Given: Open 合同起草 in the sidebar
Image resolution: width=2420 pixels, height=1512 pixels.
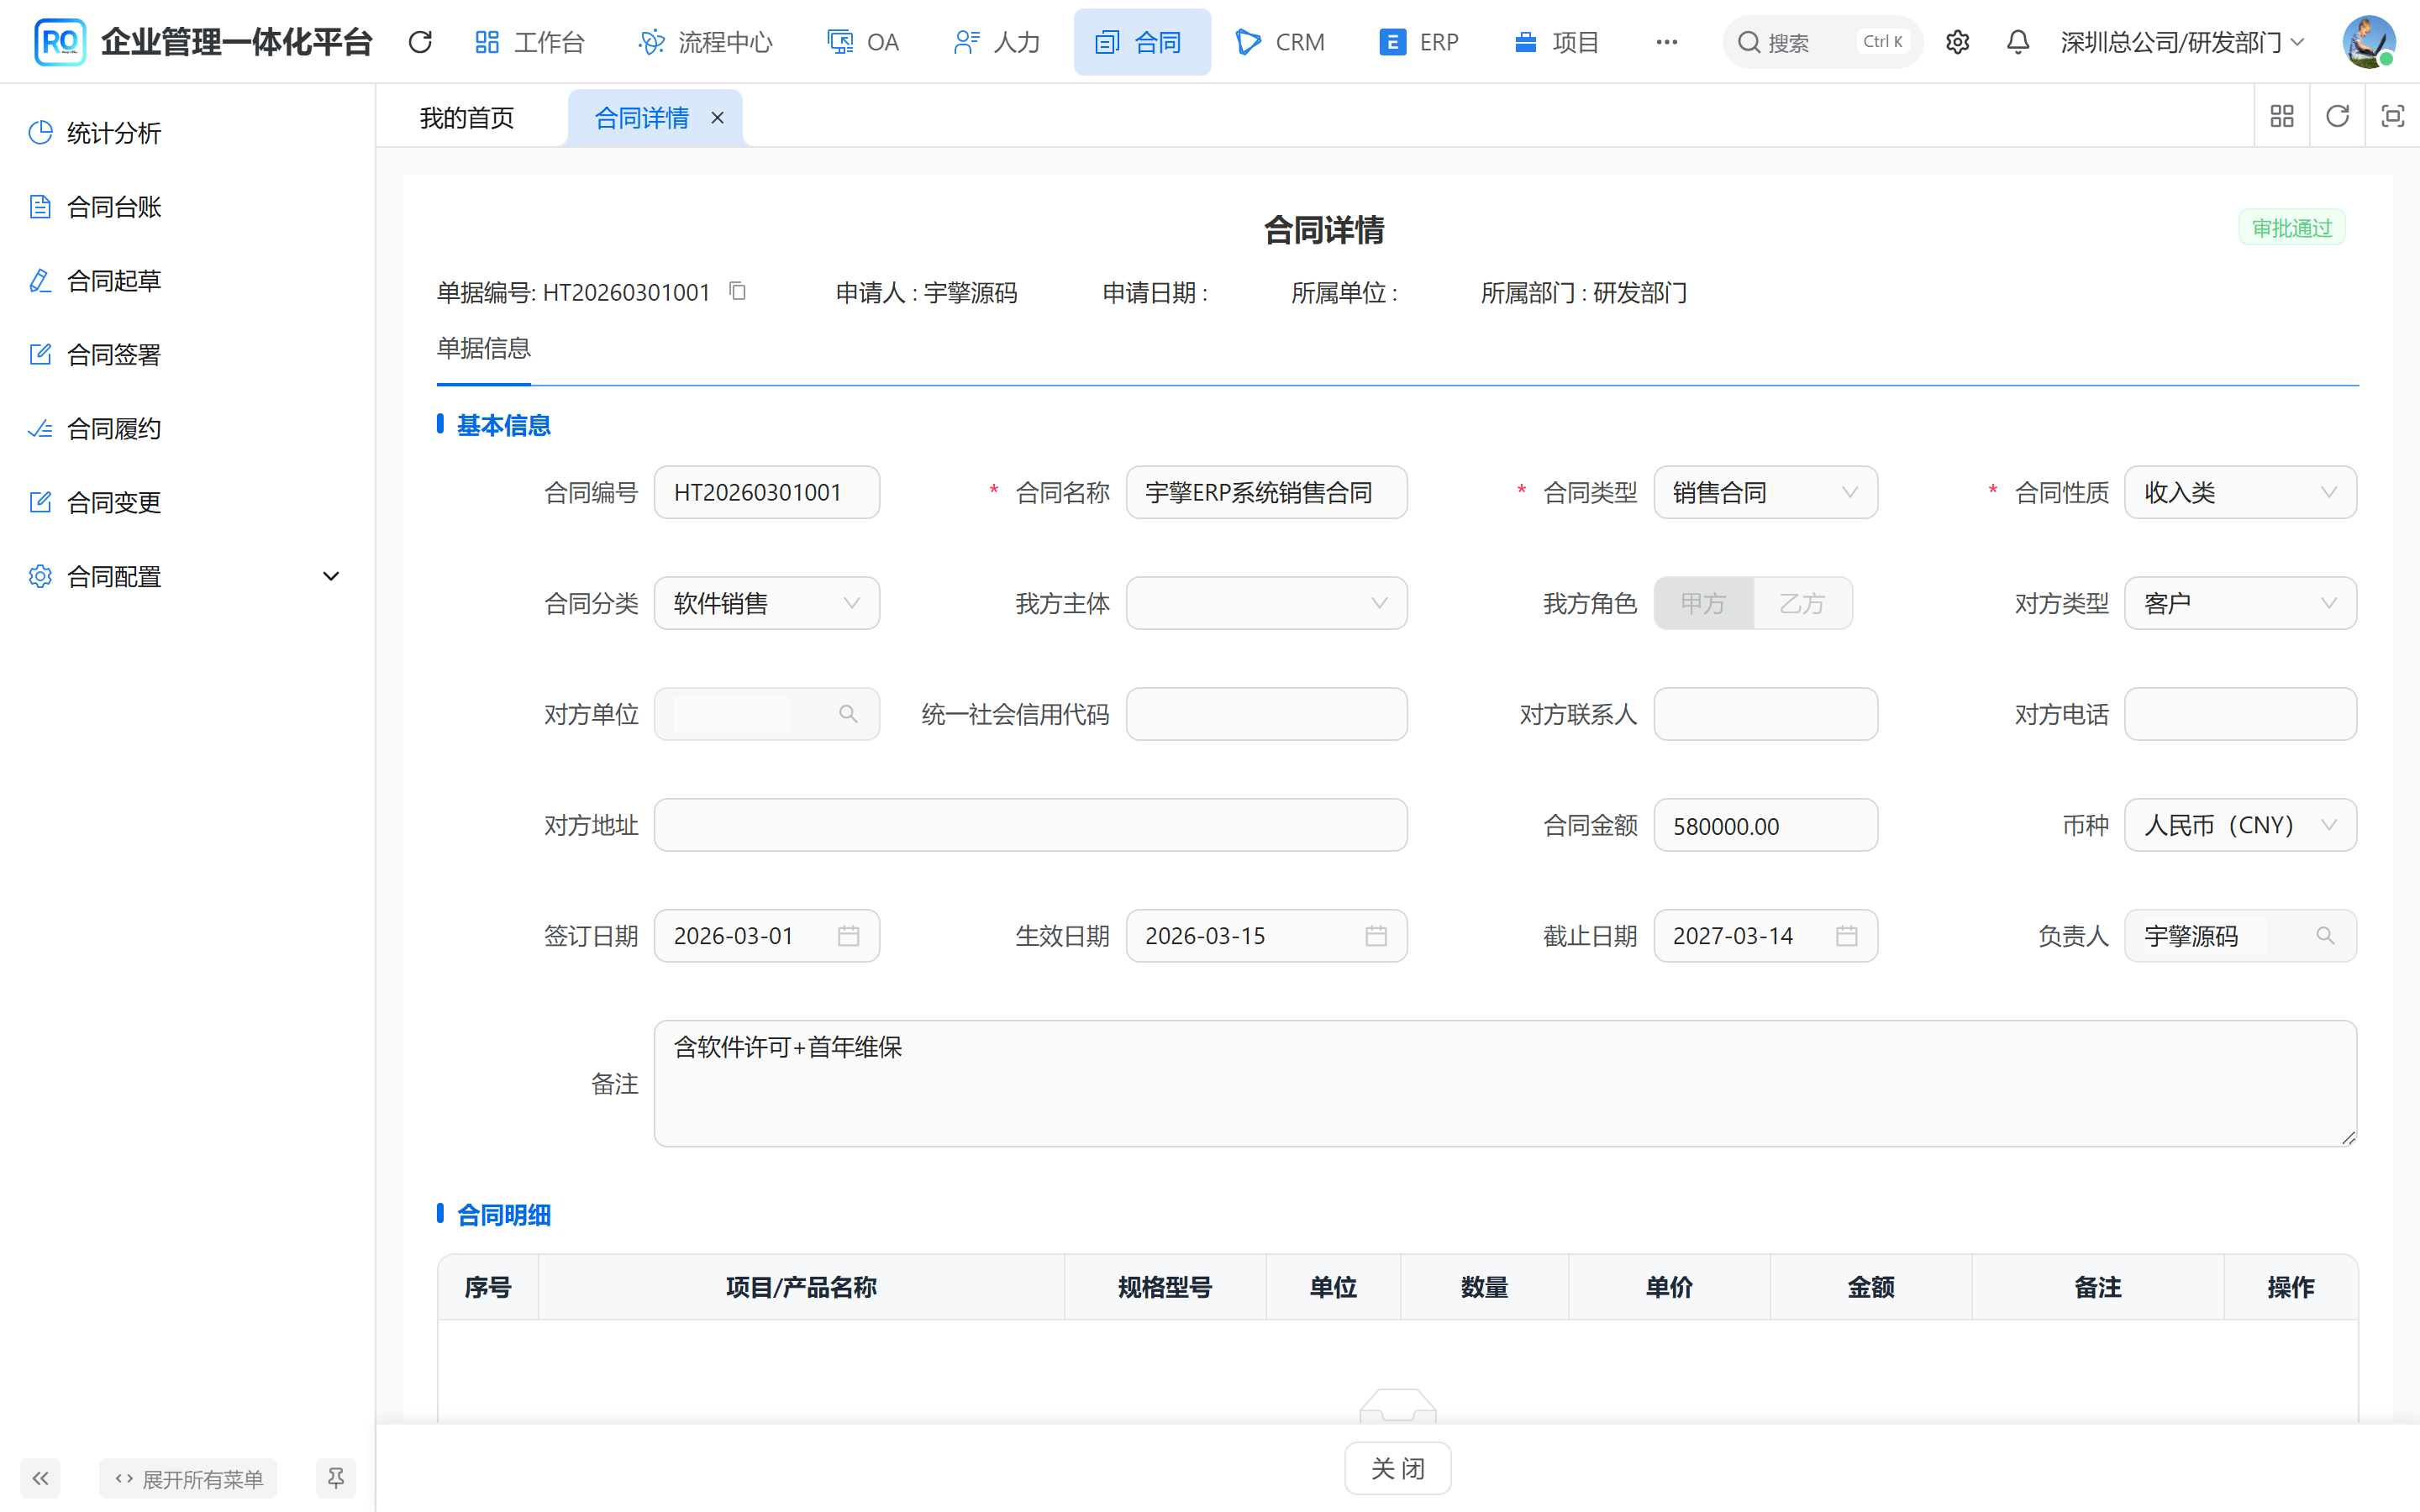Looking at the screenshot, I should coord(113,281).
